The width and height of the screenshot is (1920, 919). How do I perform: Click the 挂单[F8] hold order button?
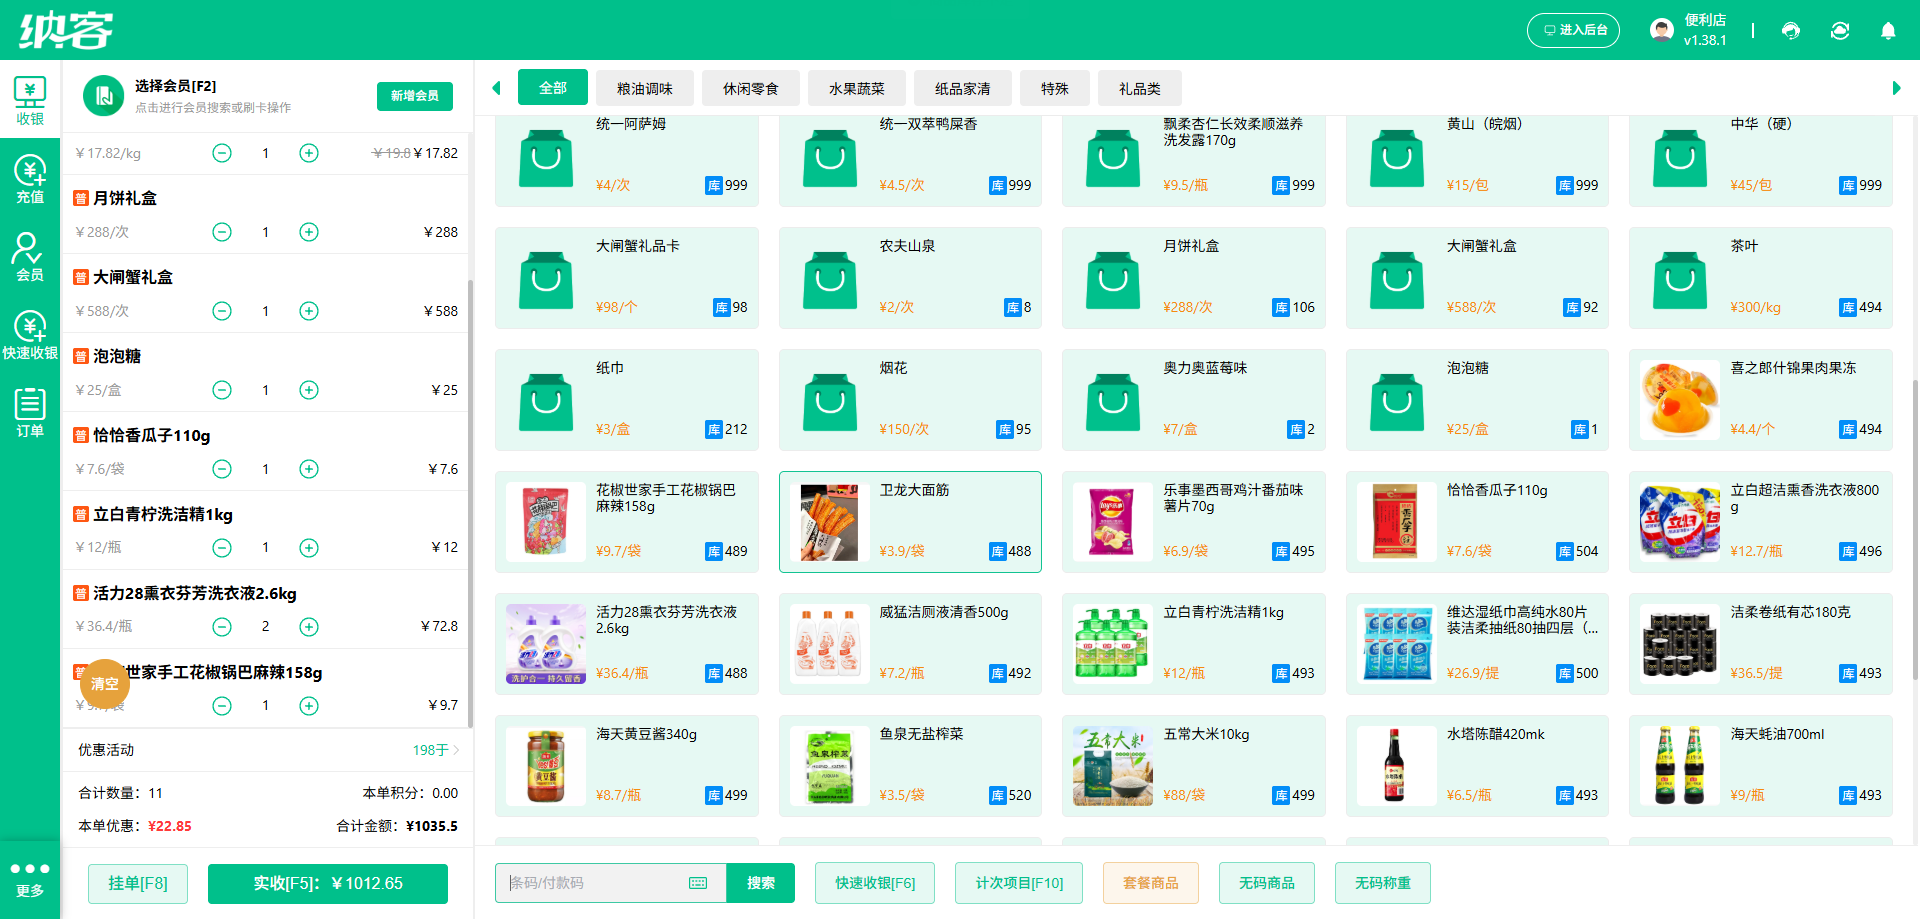(x=138, y=883)
